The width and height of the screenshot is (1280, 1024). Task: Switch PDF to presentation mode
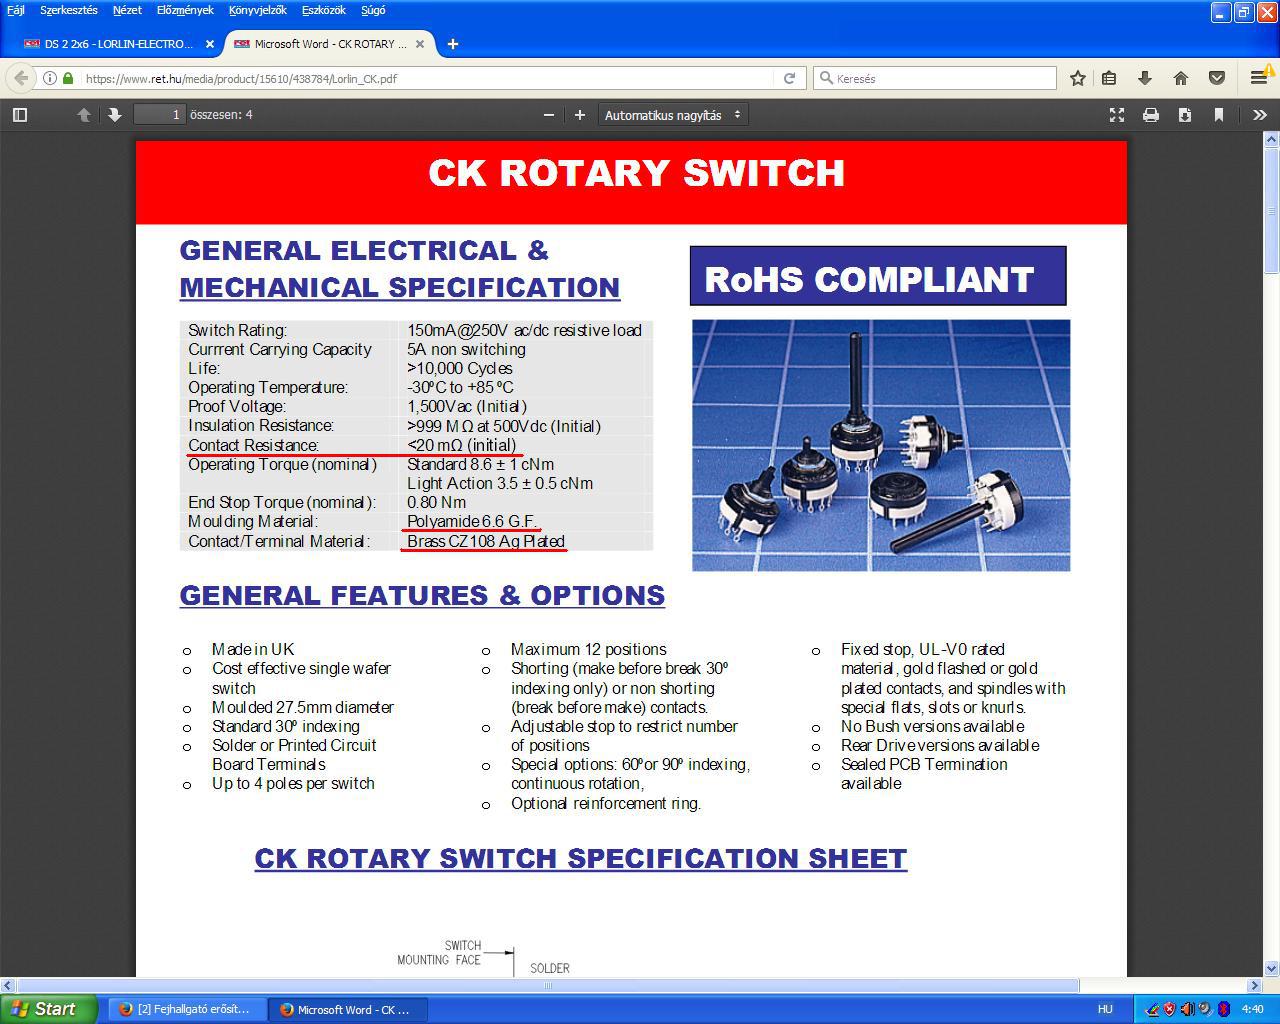pos(1117,115)
